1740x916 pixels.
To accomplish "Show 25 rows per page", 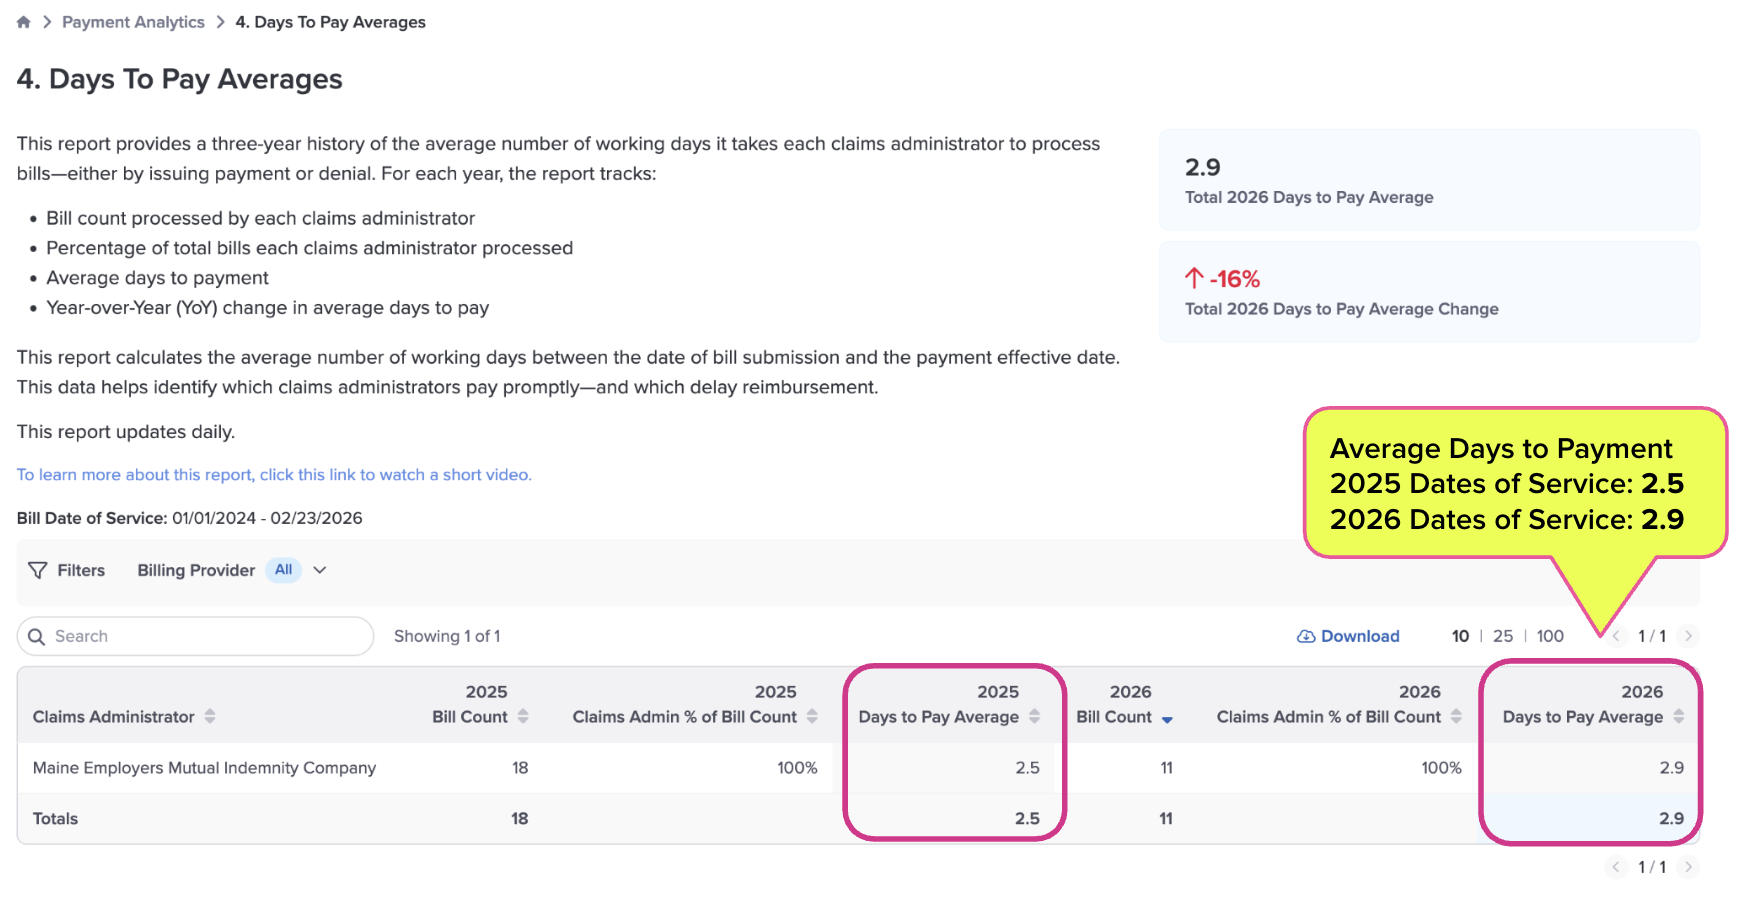I will coord(1502,636).
